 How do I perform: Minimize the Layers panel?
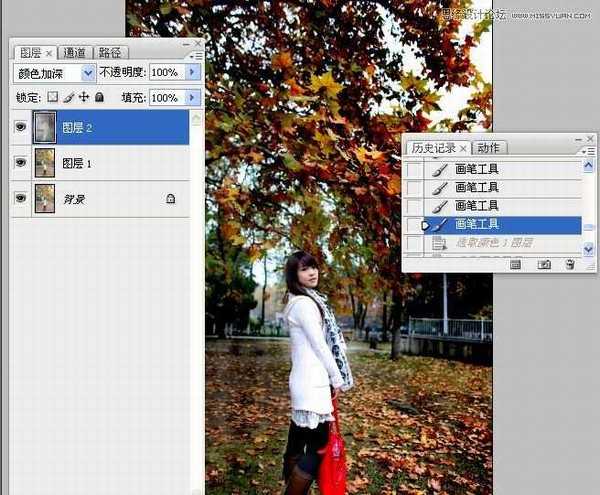(x=186, y=44)
